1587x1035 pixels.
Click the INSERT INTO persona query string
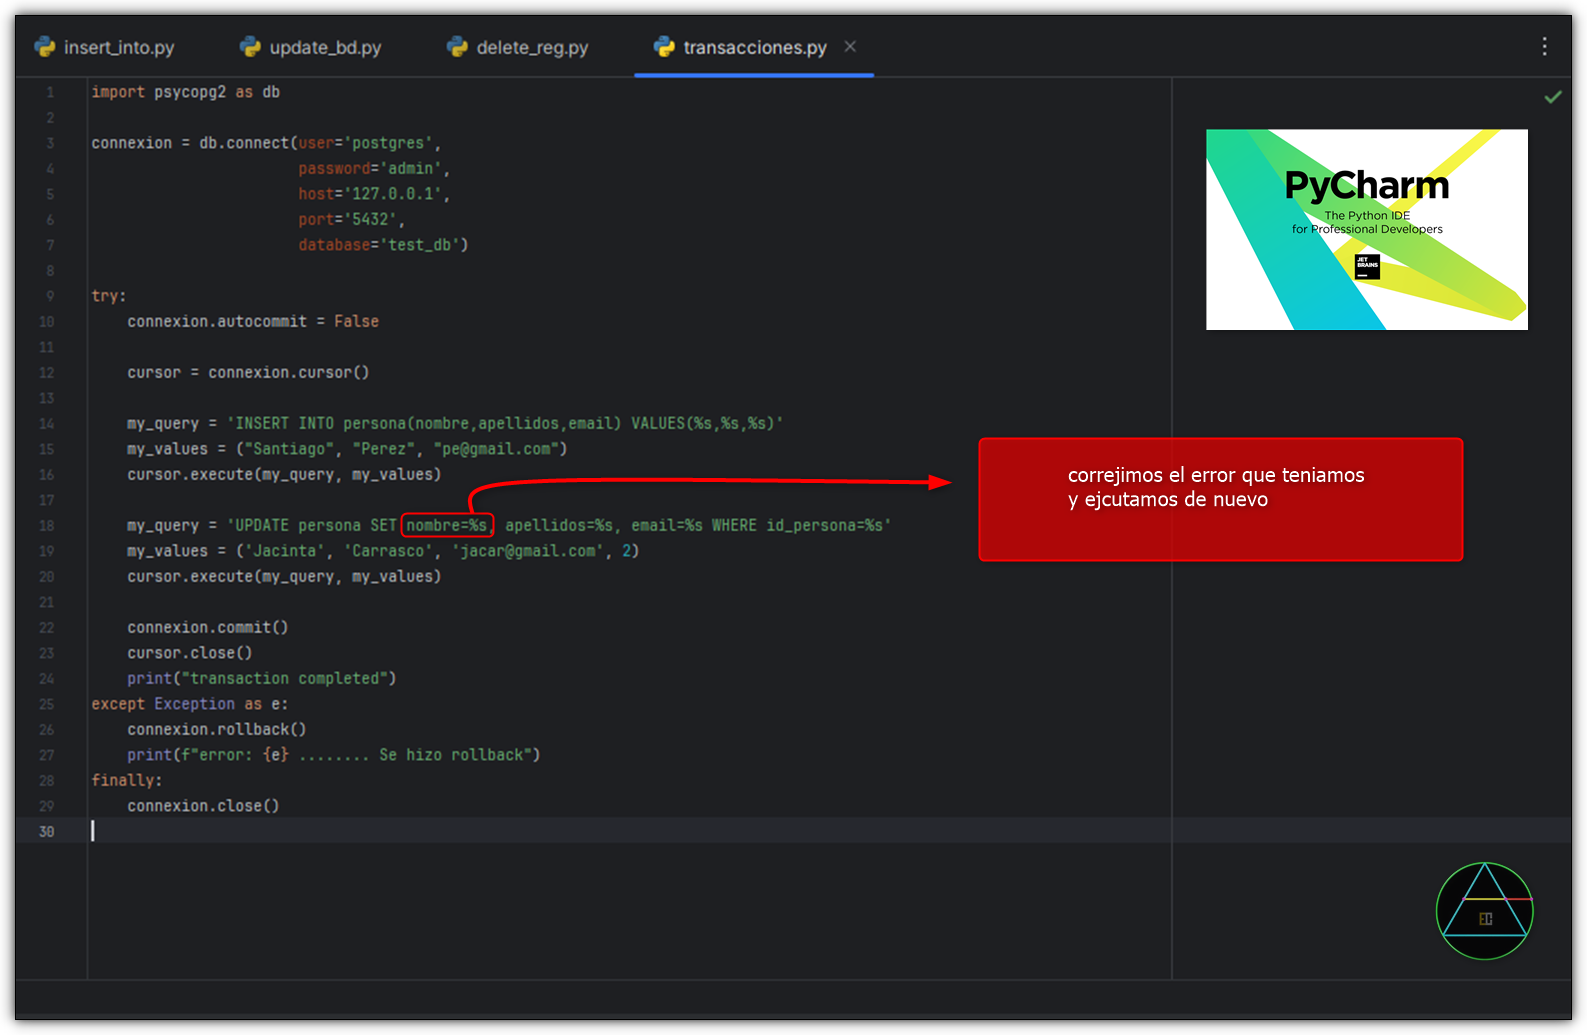coord(505,423)
